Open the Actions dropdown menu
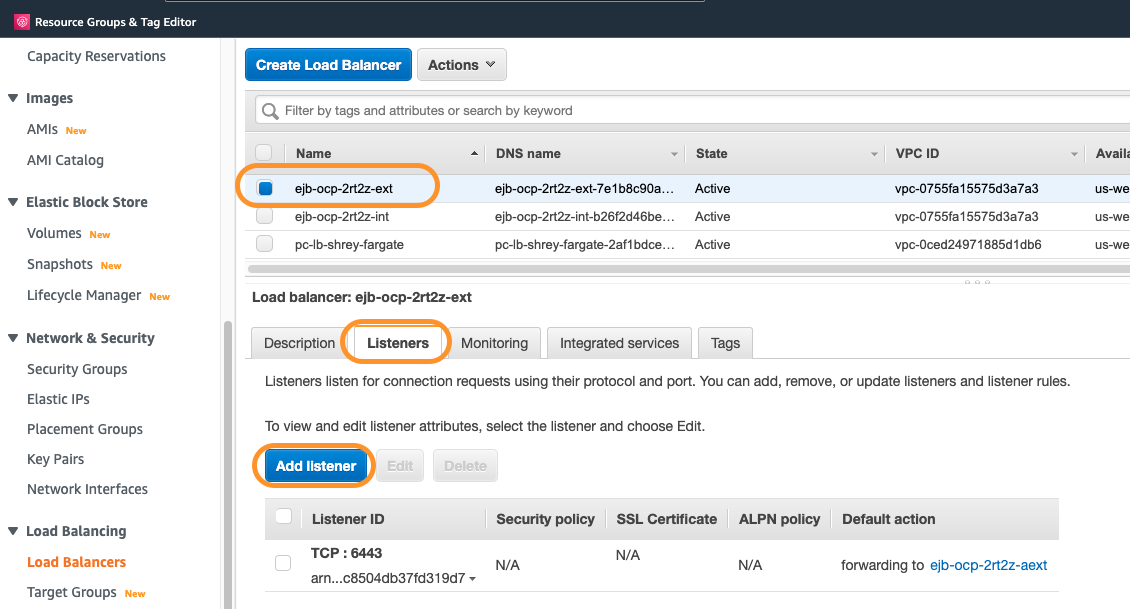Image resolution: width=1130 pixels, height=609 pixels. (461, 65)
